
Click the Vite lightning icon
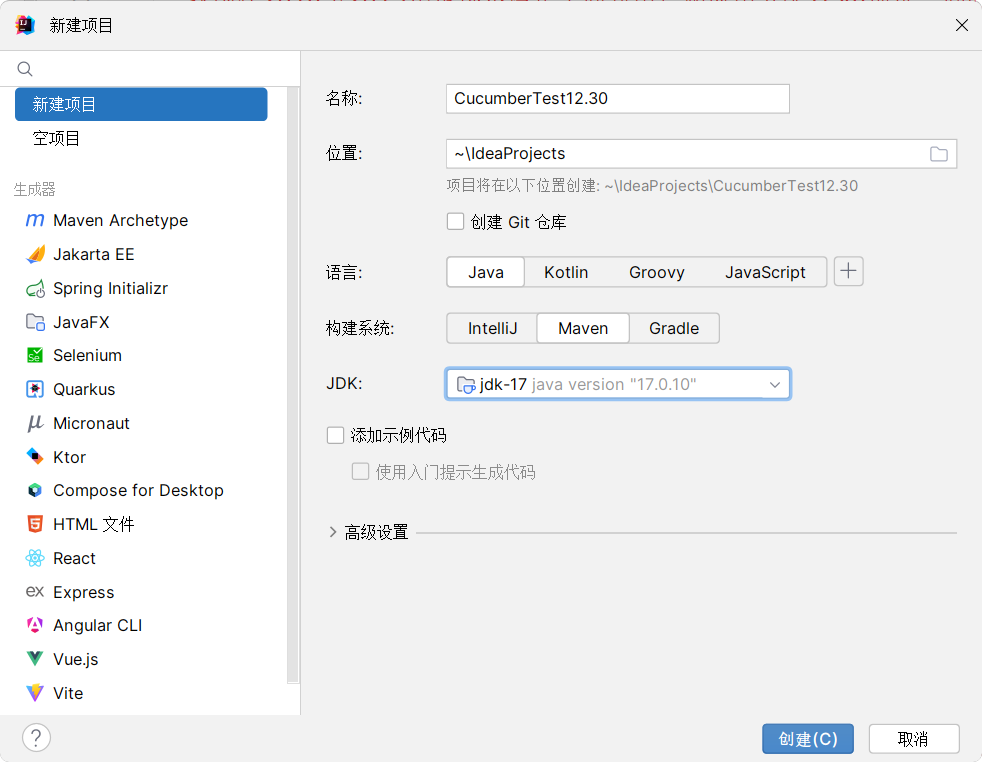35,692
